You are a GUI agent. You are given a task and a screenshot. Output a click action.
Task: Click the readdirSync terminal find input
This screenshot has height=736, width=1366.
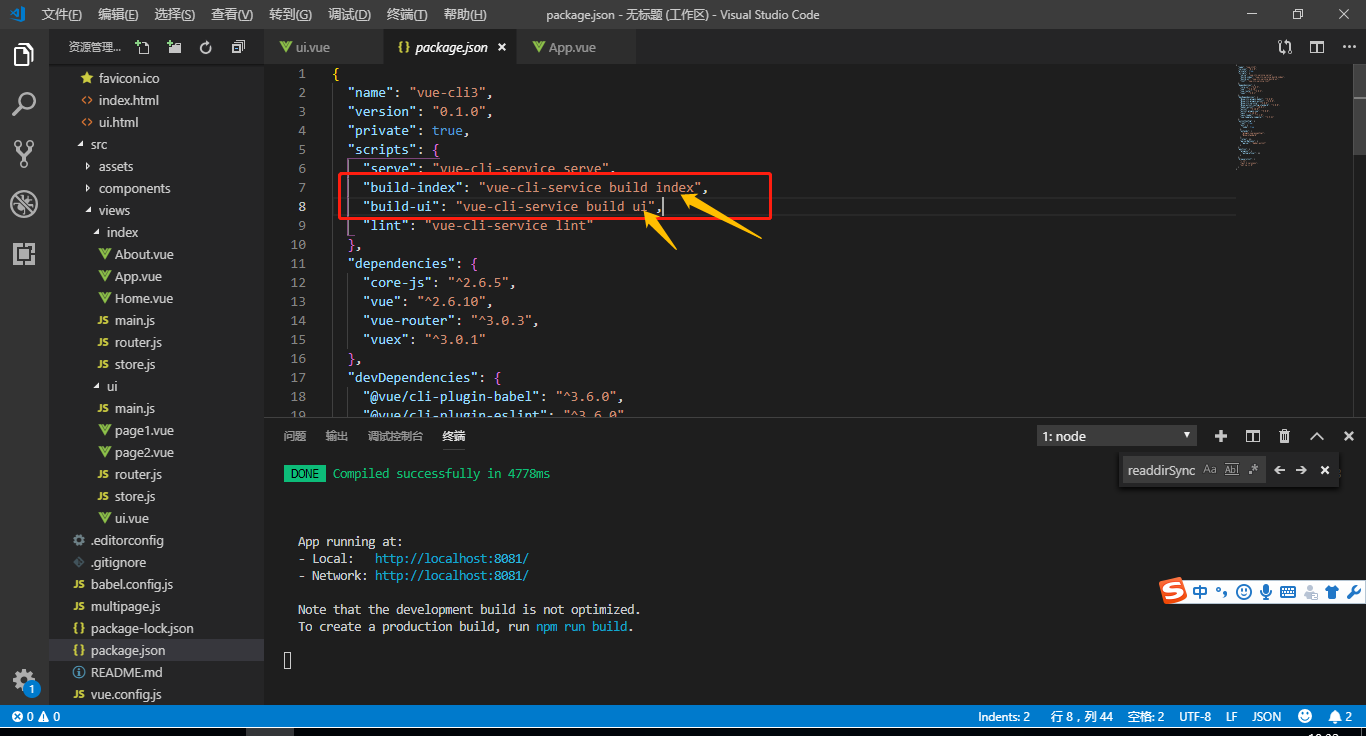[x=1160, y=470]
